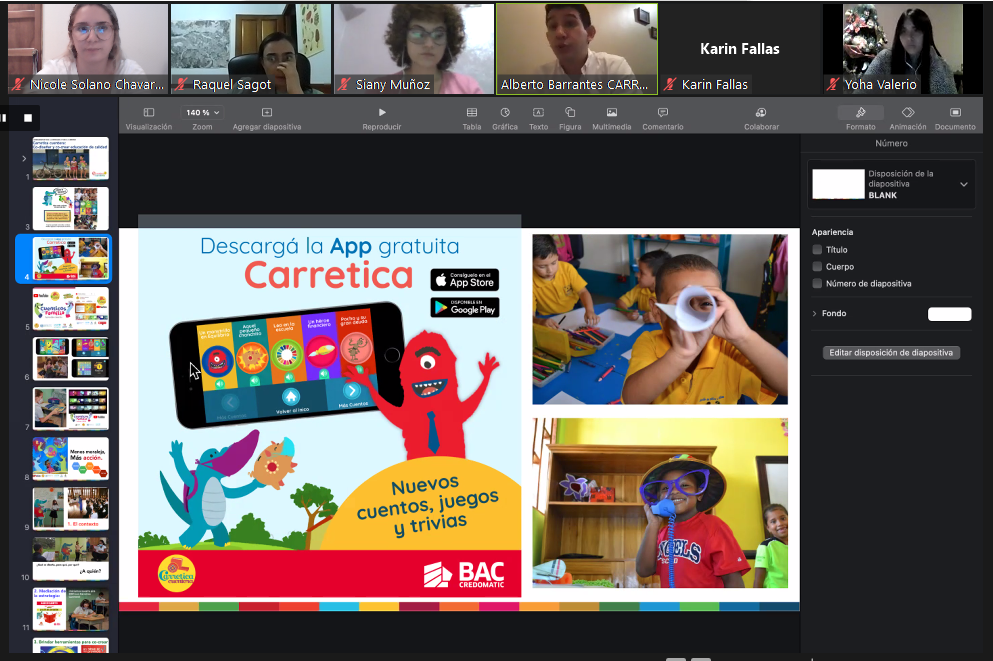Click the Google Play badge on slide
The image size is (993, 661).
[x=465, y=307]
